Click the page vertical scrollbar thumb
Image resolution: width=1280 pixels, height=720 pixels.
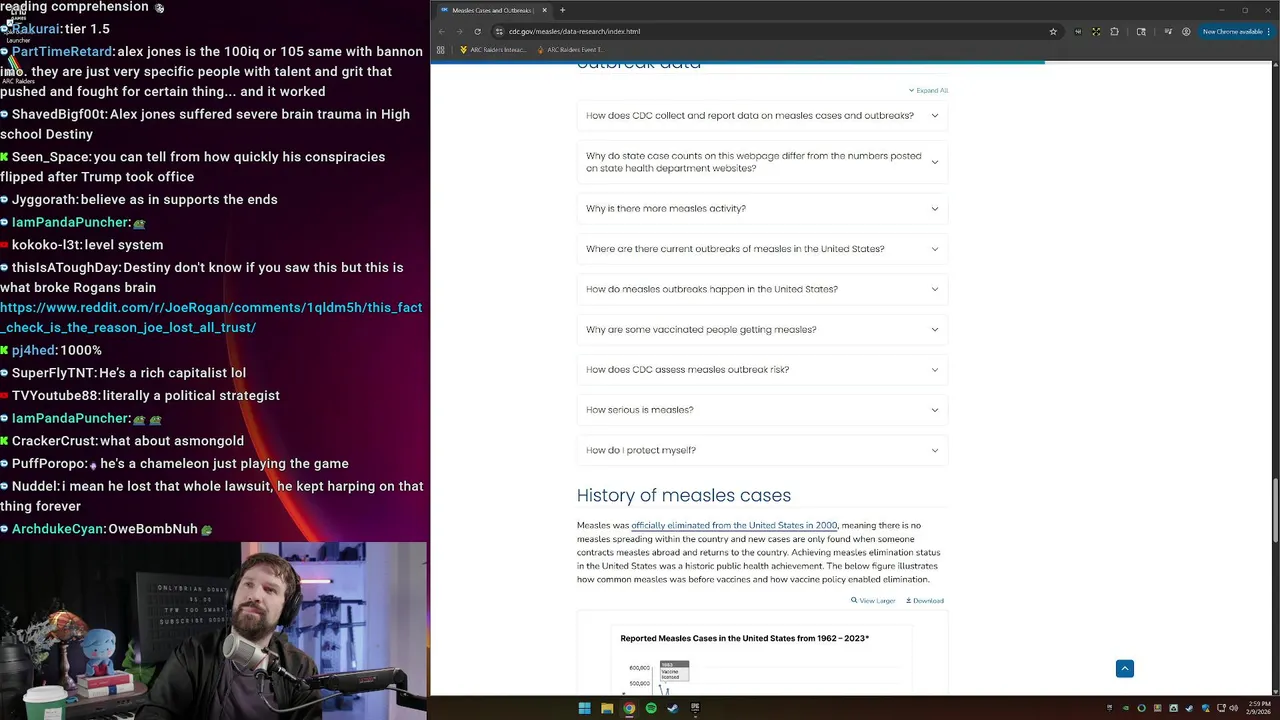coord(1275,512)
